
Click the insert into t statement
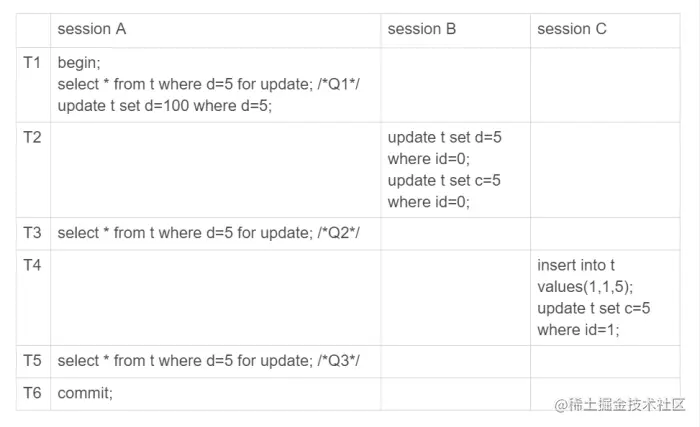coord(576,265)
